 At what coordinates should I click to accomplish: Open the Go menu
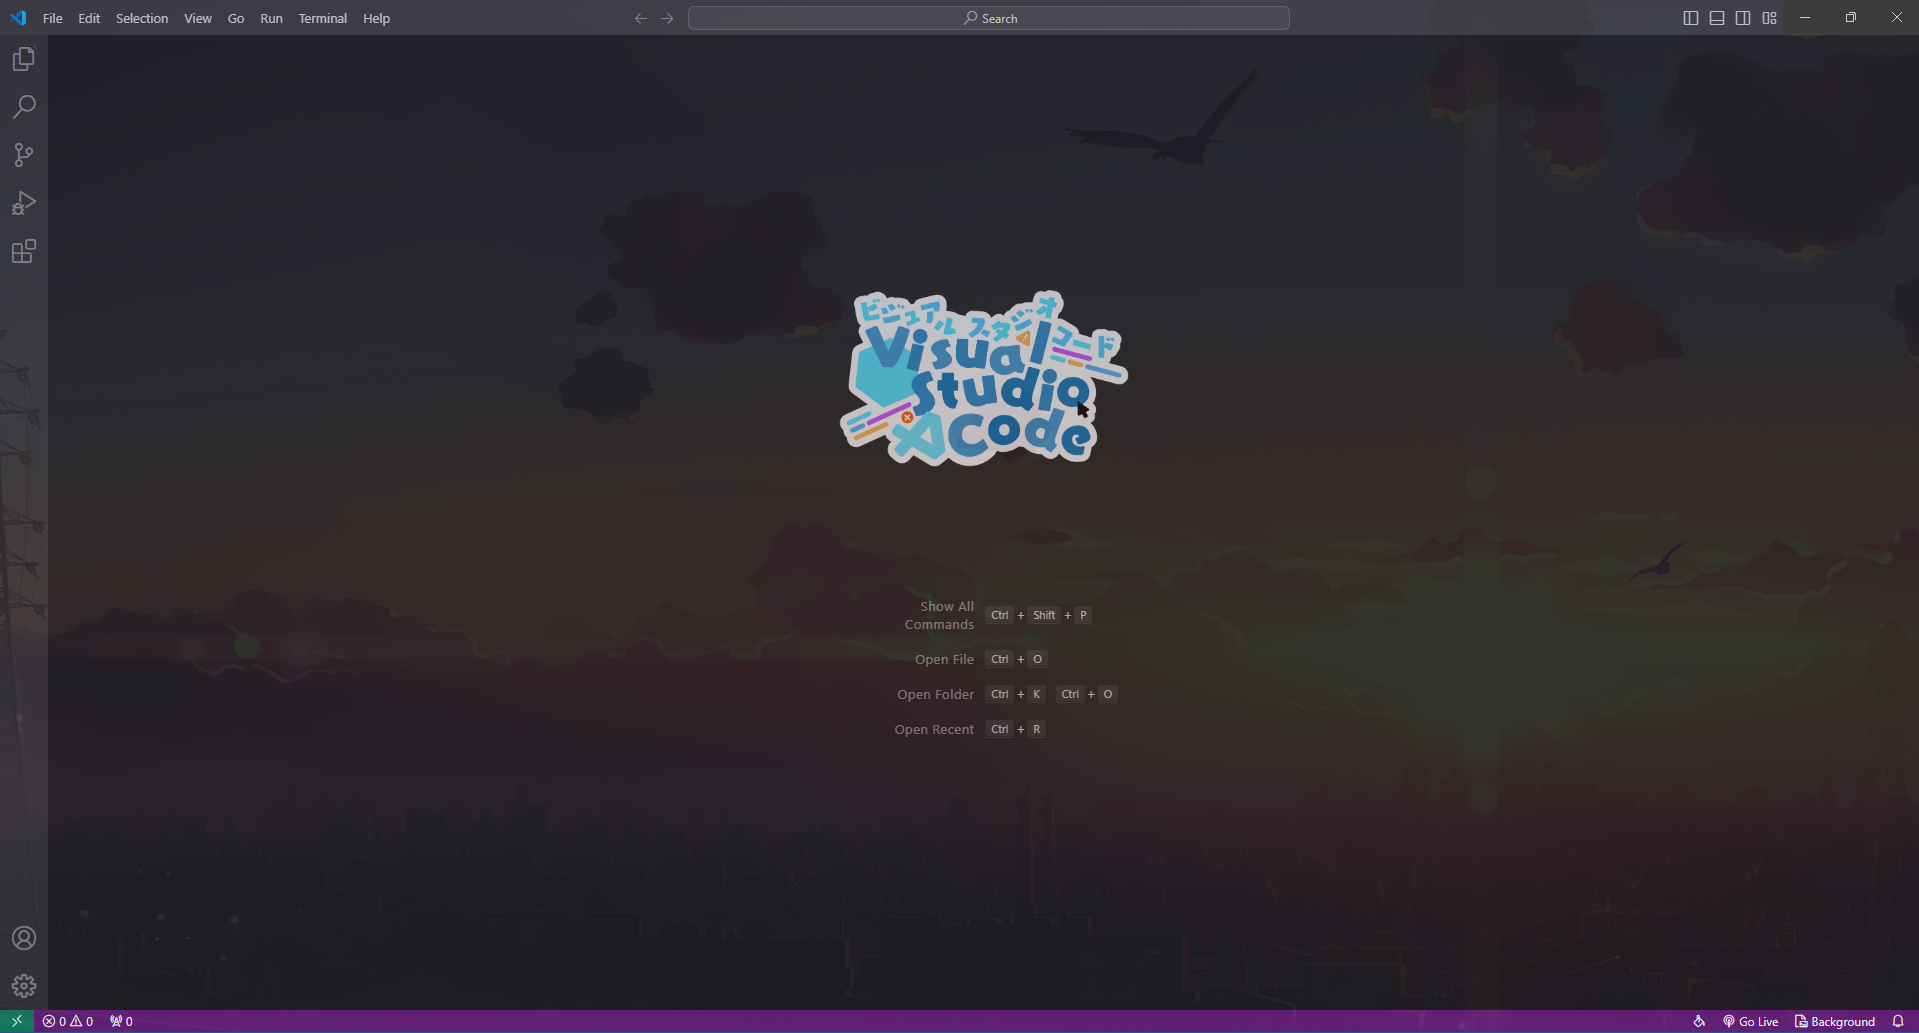[x=236, y=18]
